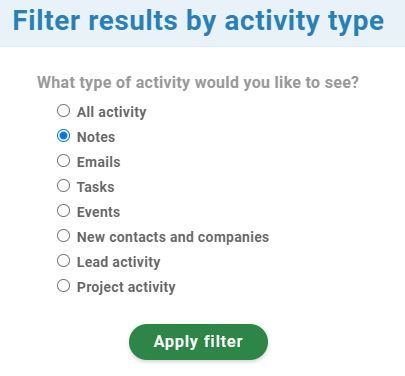Click the 'Project activity' label text
The image size is (405, 376).
(126, 287)
